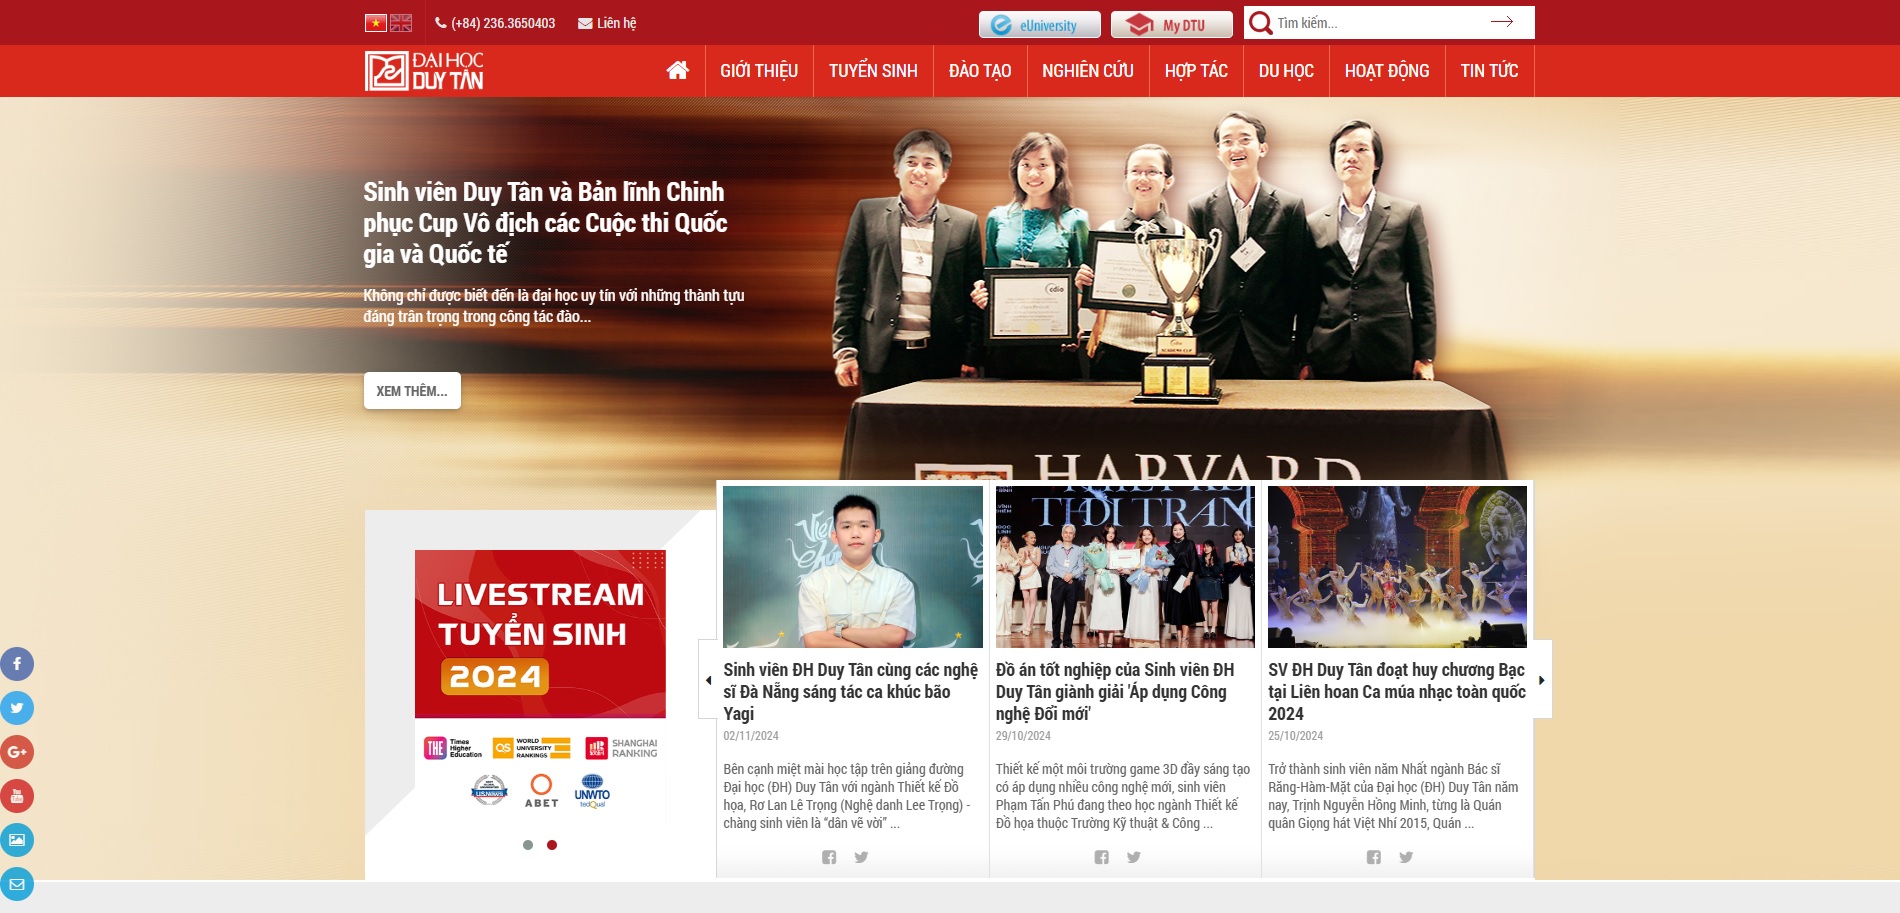The width and height of the screenshot is (1900, 913).
Task: Open article 'Đồ án tốt nghiệp của Sinh viên ĐH Duy Tân'
Action: pyautogui.click(x=1115, y=691)
